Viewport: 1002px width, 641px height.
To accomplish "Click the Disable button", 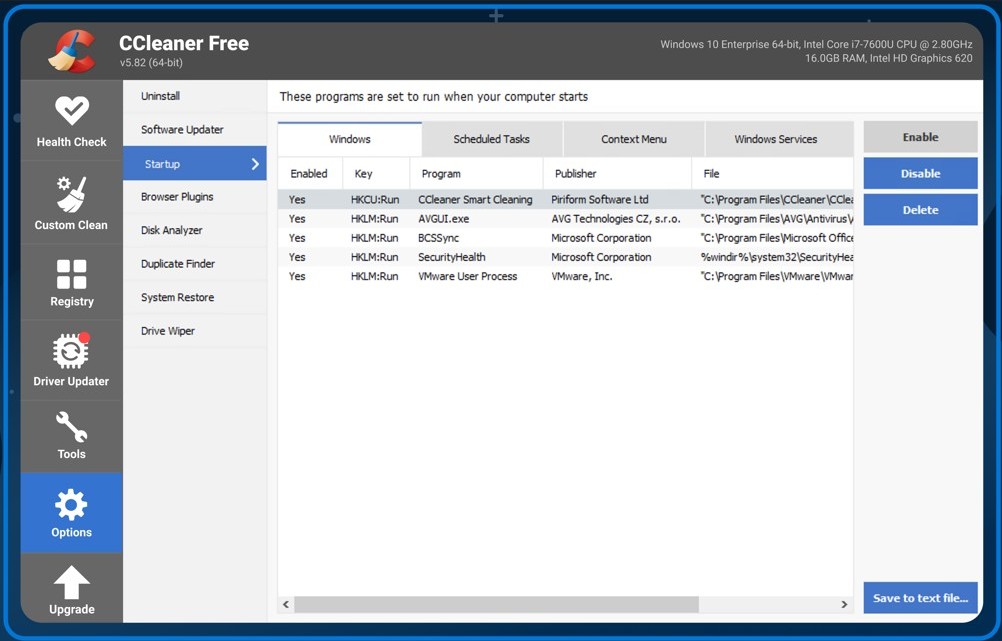I will [920, 173].
